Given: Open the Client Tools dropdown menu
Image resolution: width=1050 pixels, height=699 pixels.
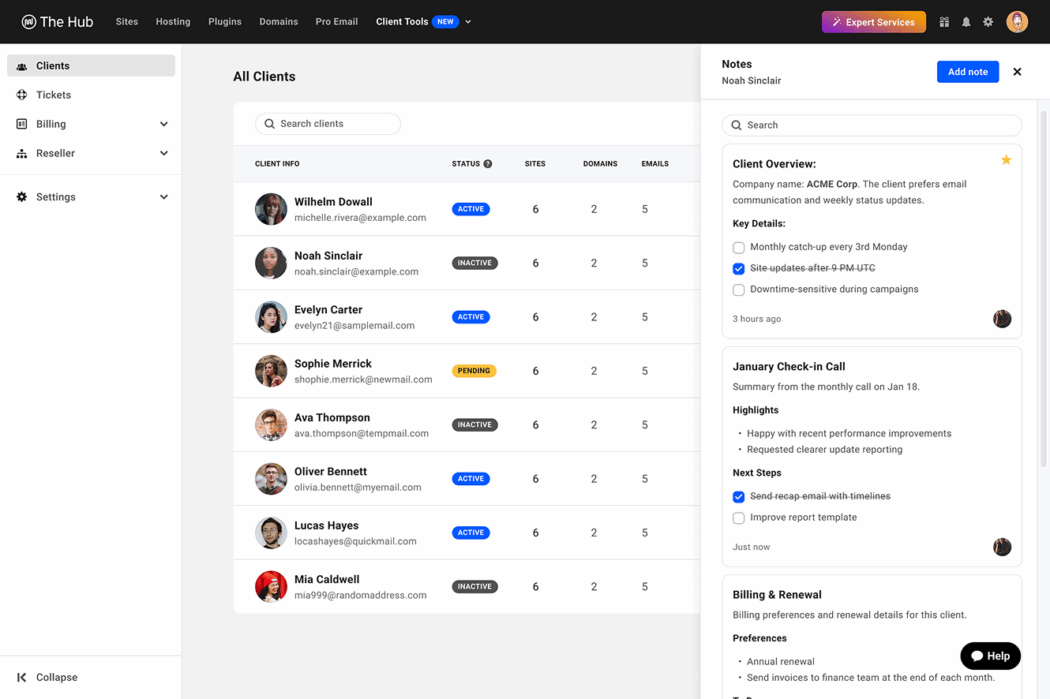Looking at the screenshot, I should click(x=468, y=21).
